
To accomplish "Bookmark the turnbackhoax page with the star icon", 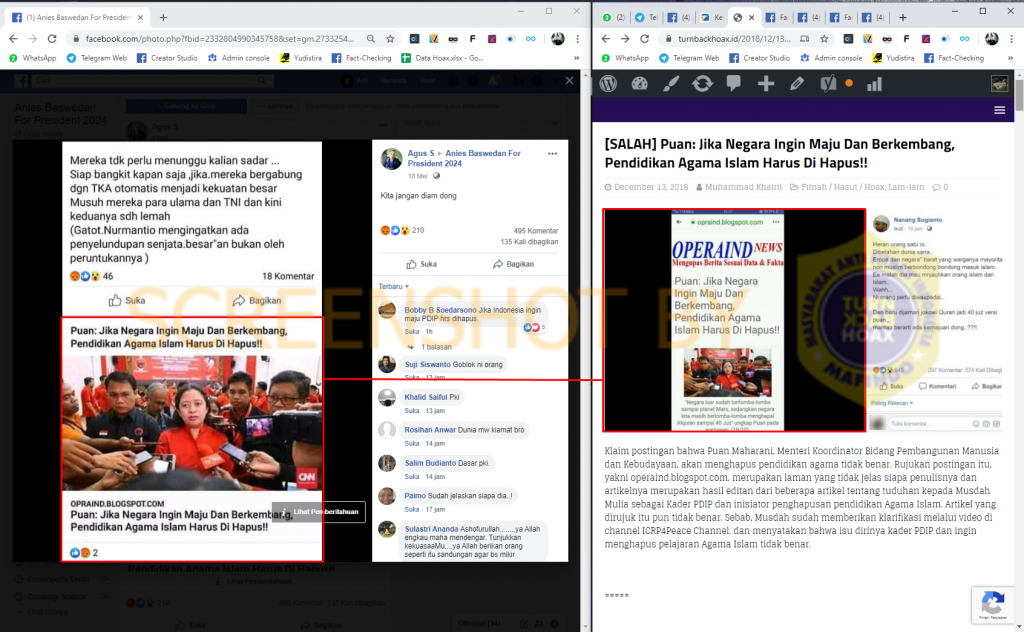I will [x=824, y=39].
